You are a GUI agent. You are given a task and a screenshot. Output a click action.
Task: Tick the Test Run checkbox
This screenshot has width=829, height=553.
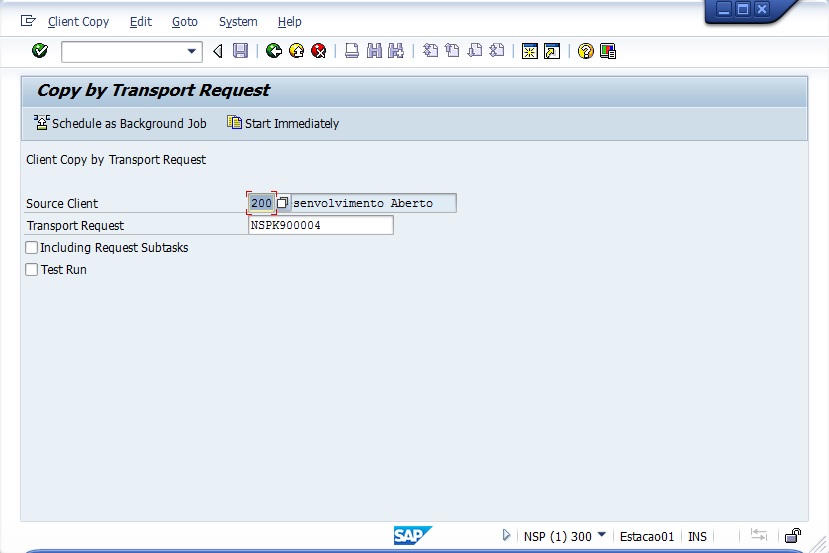(x=32, y=270)
